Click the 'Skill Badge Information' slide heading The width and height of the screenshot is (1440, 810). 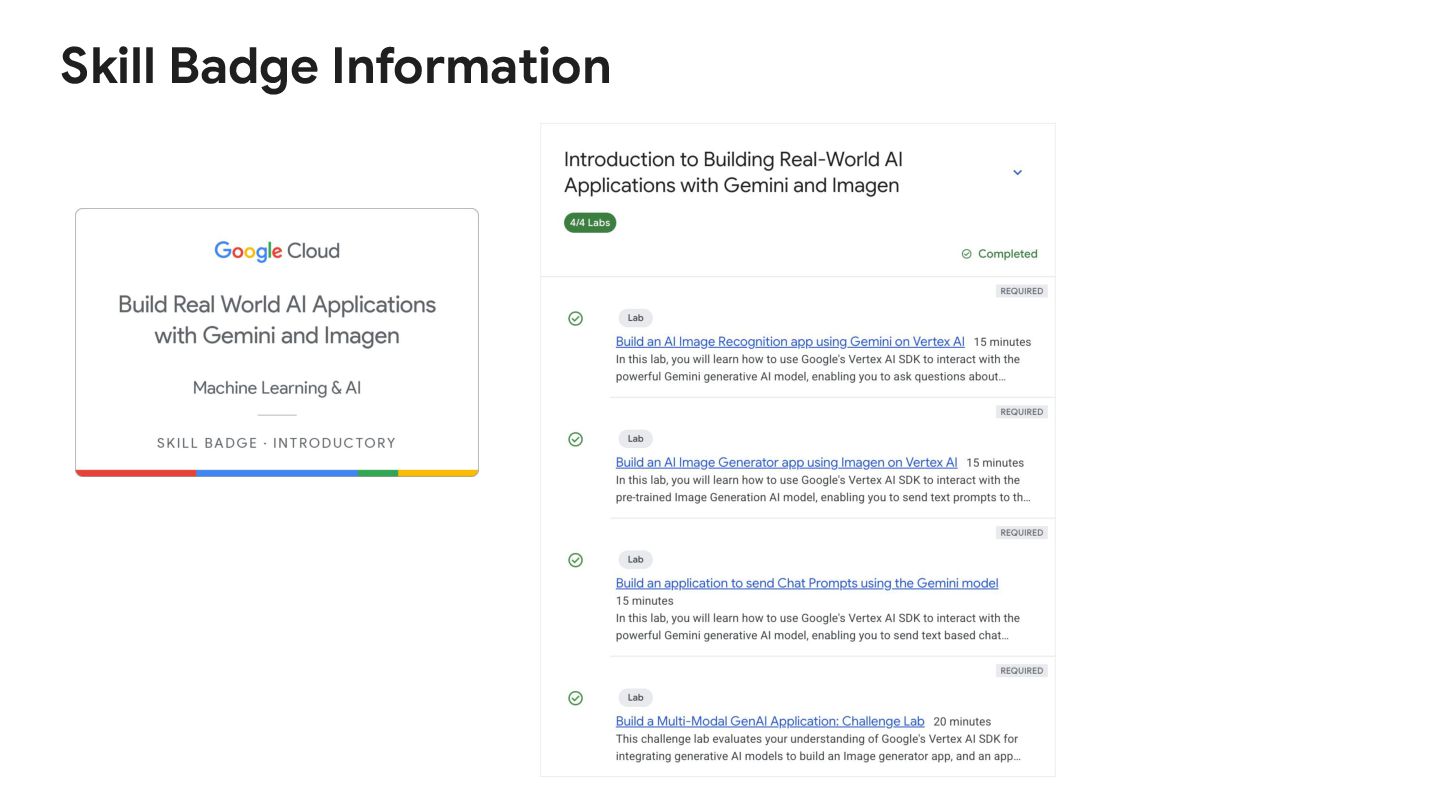pyautogui.click(x=335, y=66)
